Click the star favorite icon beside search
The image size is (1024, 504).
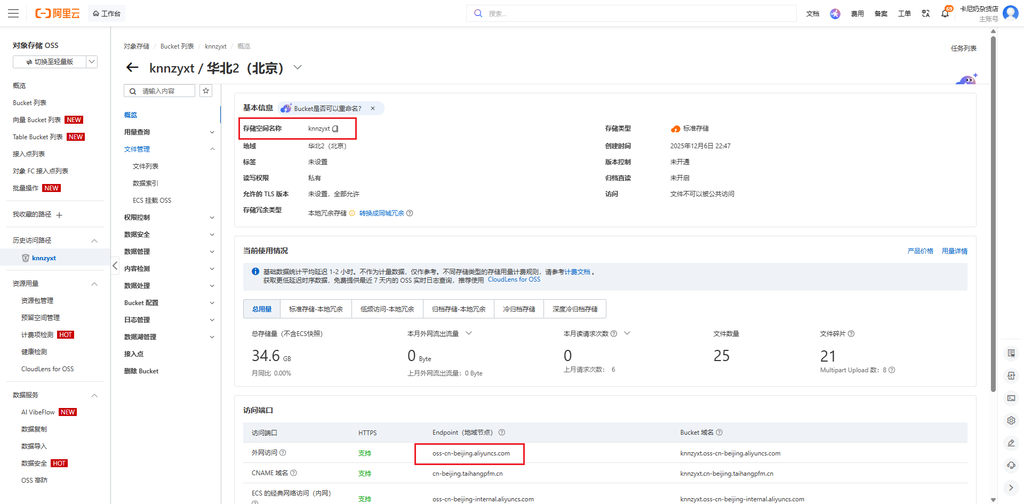pos(206,91)
